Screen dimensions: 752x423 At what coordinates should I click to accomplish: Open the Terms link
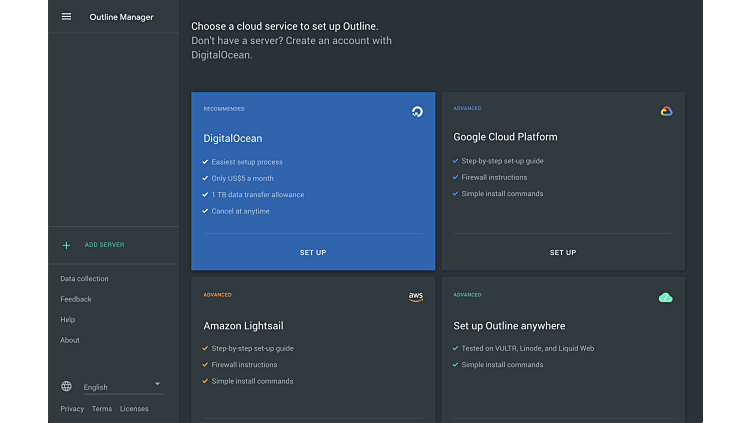pyautogui.click(x=102, y=409)
